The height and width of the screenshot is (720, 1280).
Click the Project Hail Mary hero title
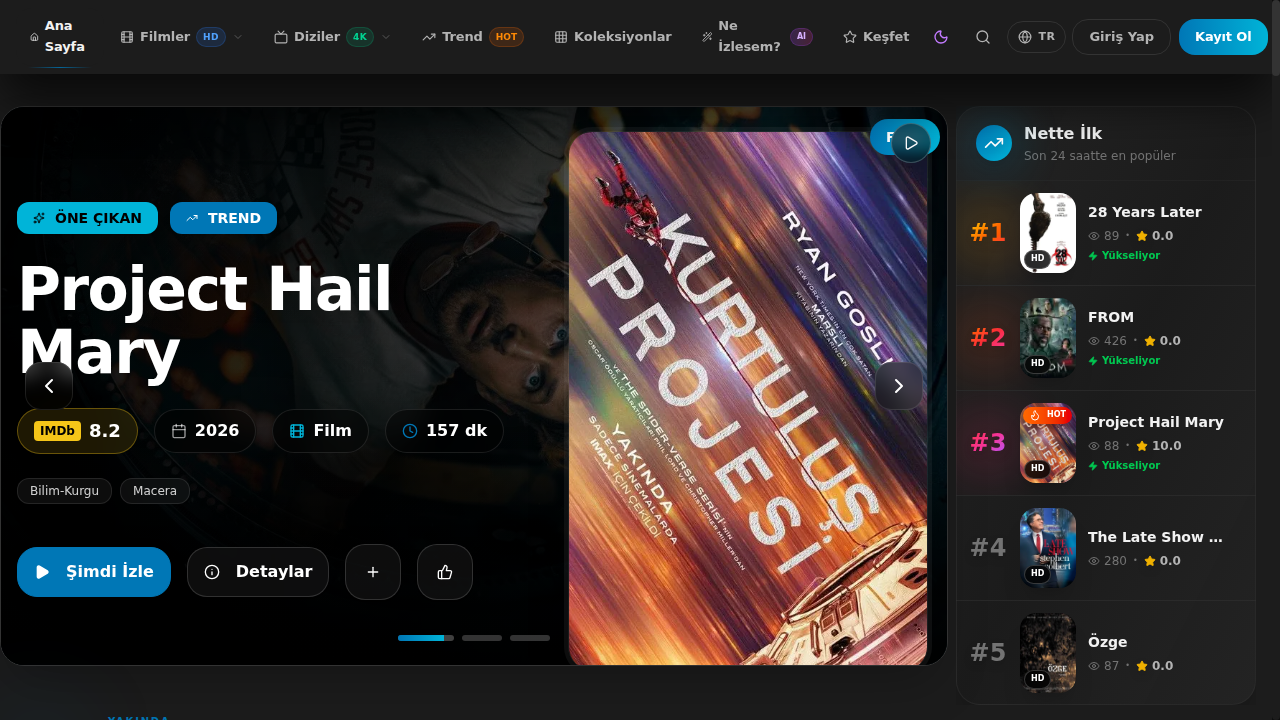pos(205,322)
